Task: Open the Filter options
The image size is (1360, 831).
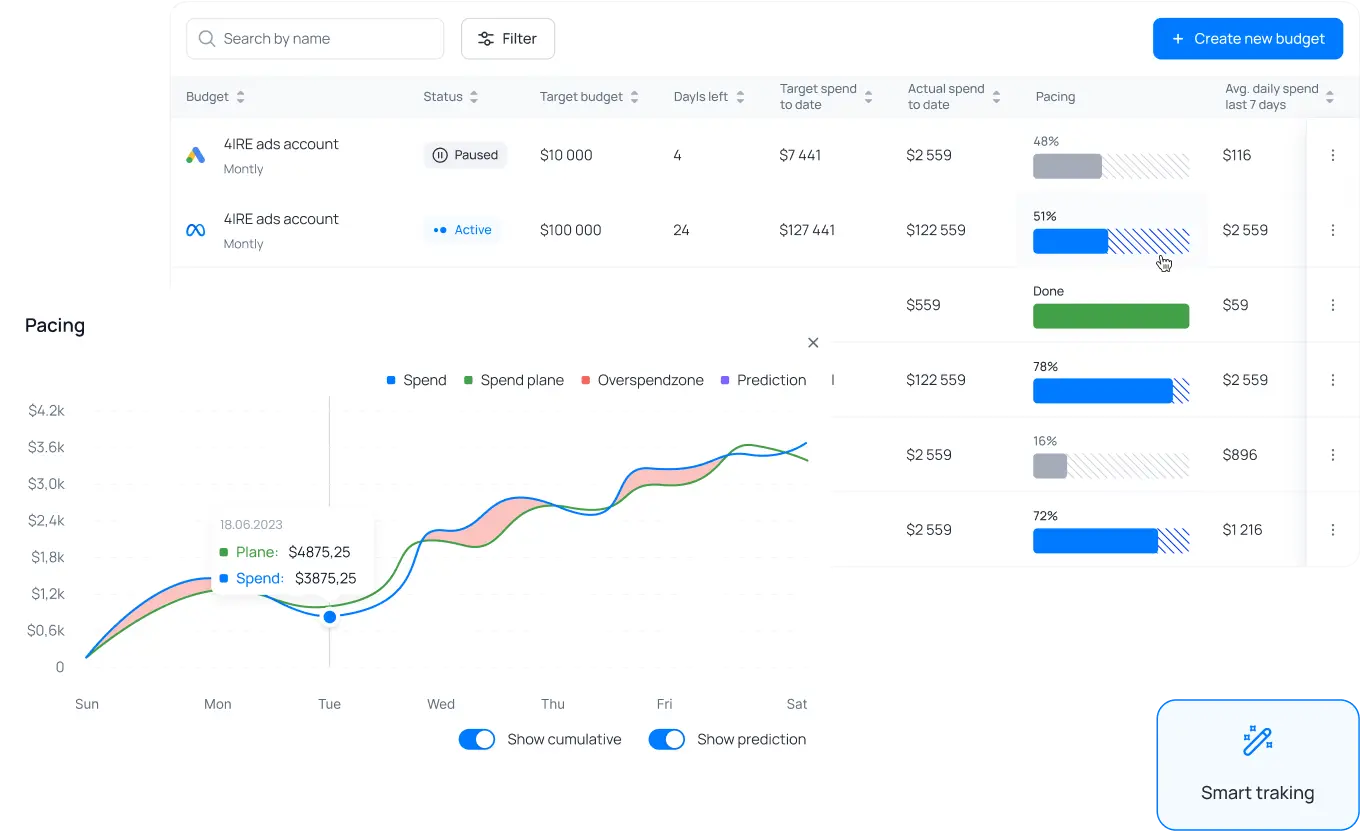Action: pyautogui.click(x=508, y=39)
